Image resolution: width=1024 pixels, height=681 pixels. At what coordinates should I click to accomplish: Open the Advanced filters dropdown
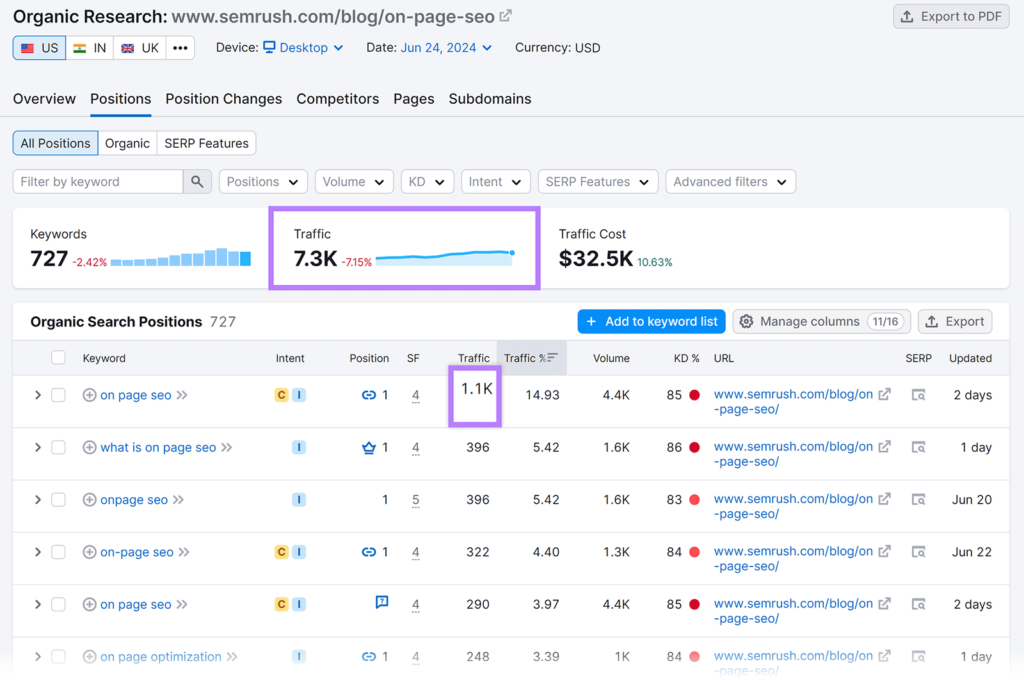pos(730,182)
